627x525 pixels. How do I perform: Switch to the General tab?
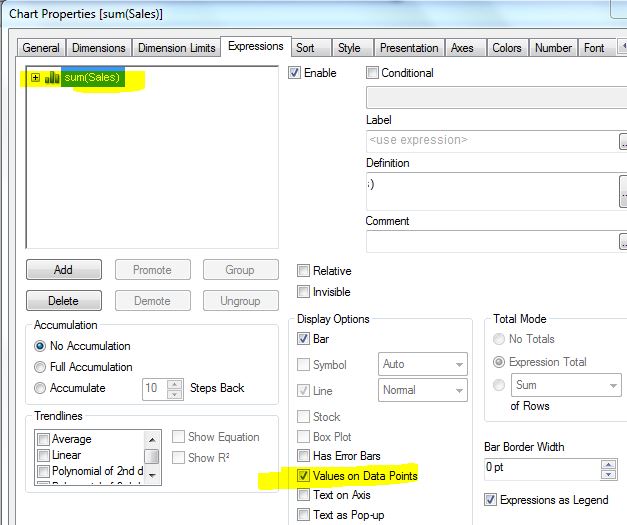pos(41,48)
